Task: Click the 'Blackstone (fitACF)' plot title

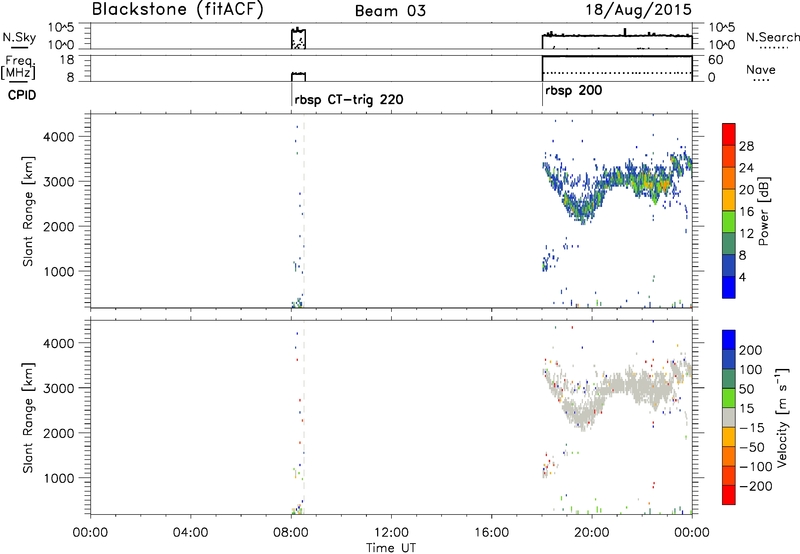Action: (x=178, y=10)
